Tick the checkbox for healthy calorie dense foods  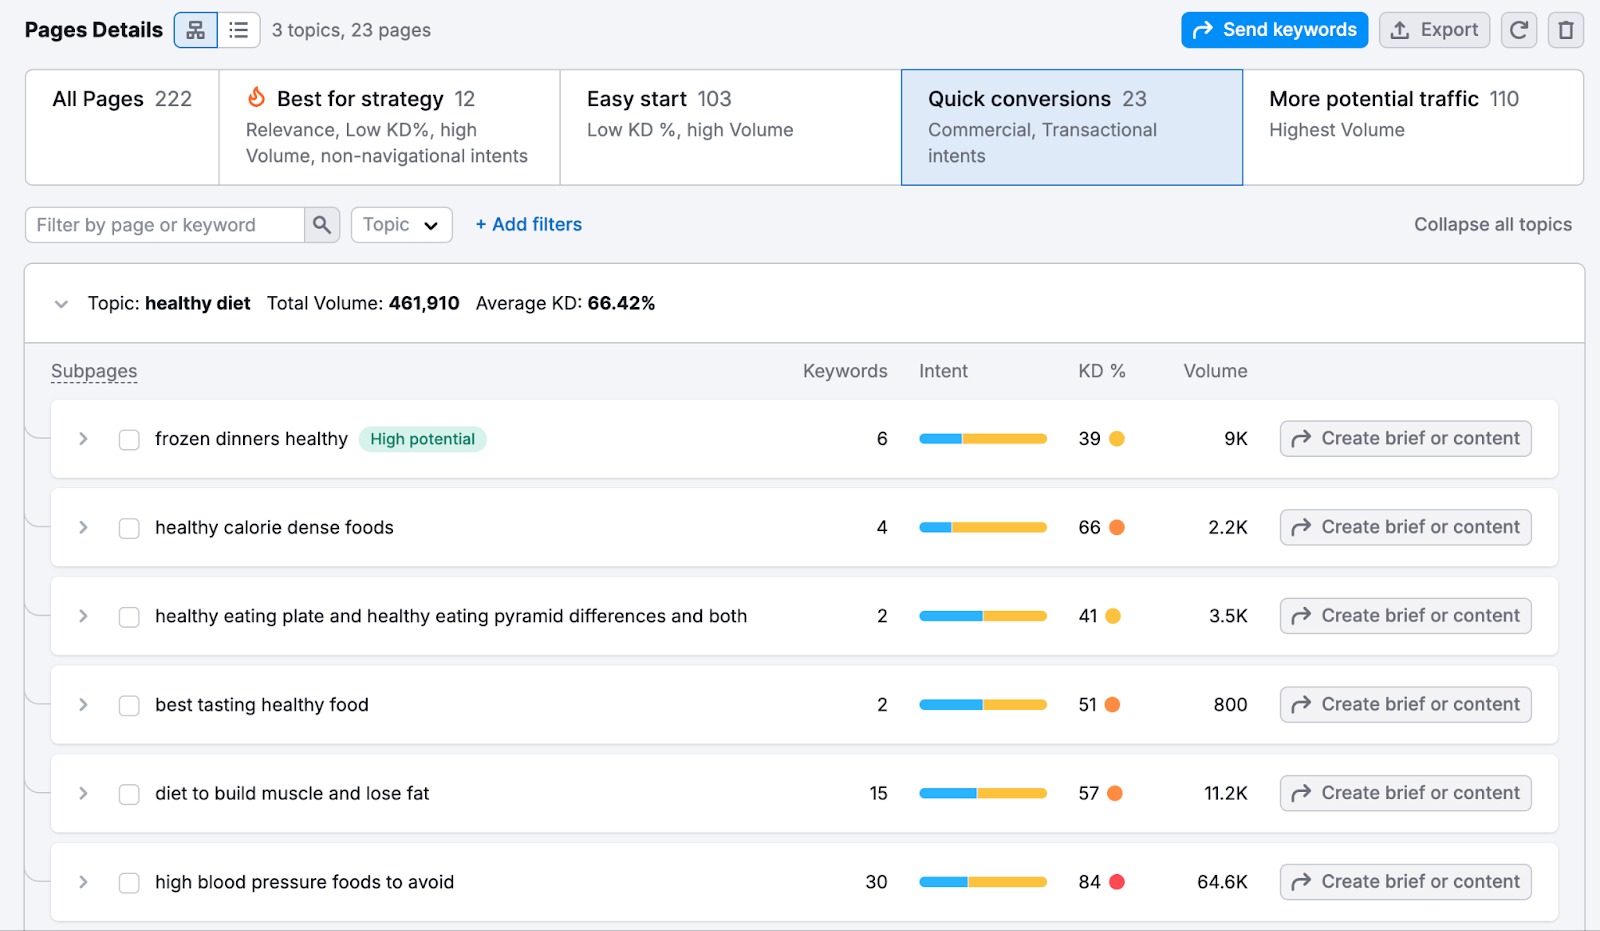pos(129,528)
